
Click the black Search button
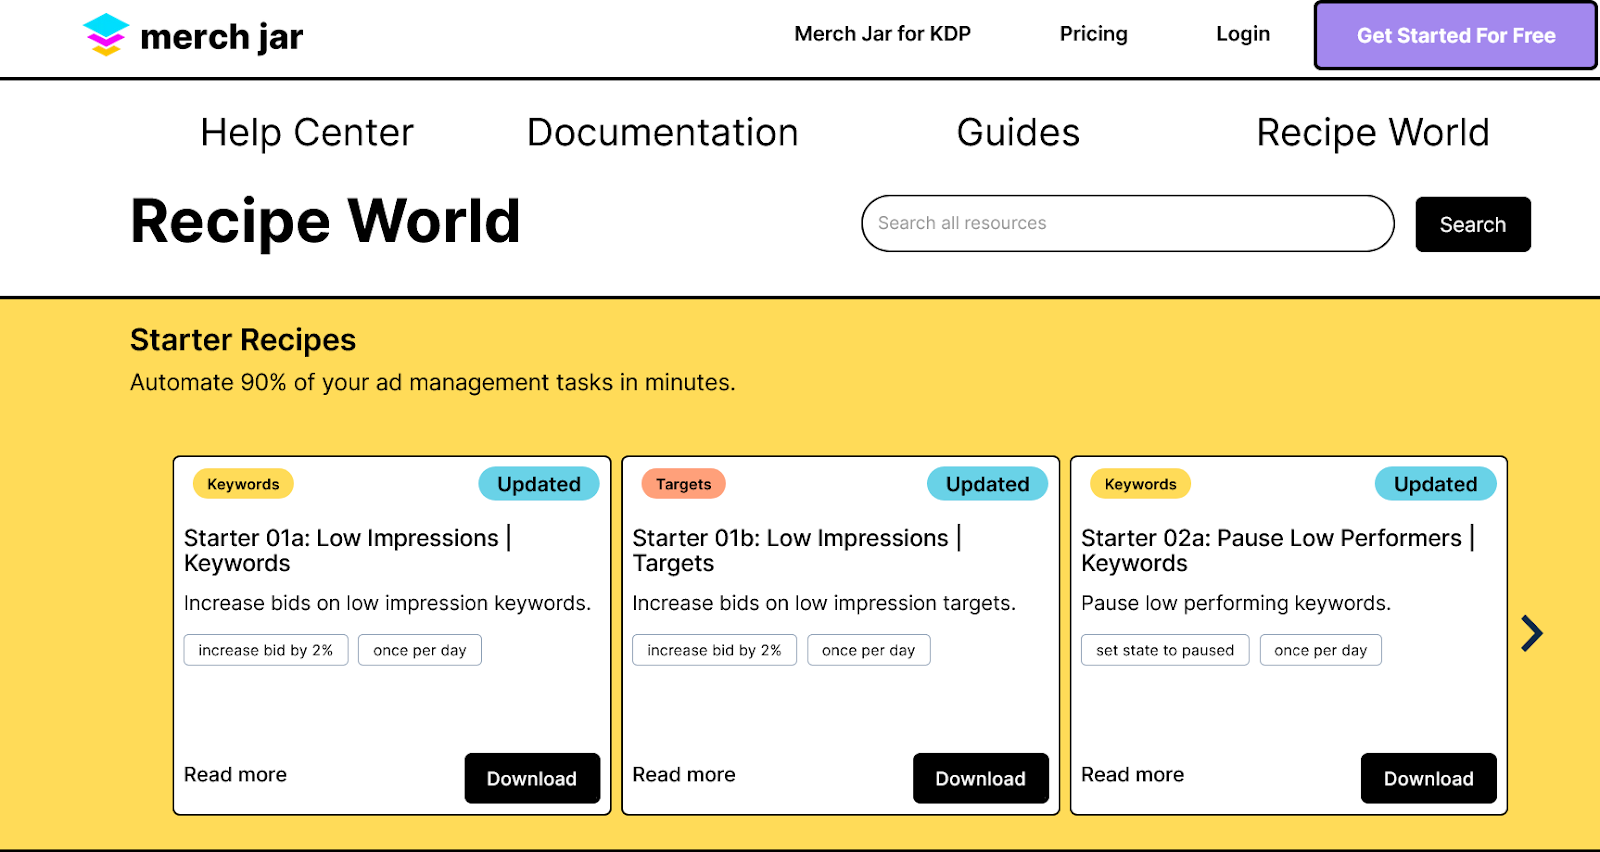[x=1473, y=224]
